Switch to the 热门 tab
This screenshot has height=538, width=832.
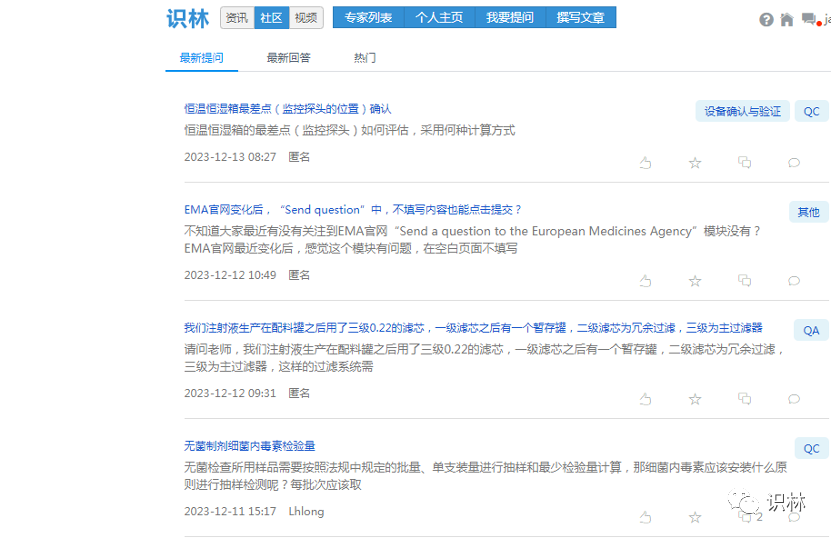(x=365, y=58)
